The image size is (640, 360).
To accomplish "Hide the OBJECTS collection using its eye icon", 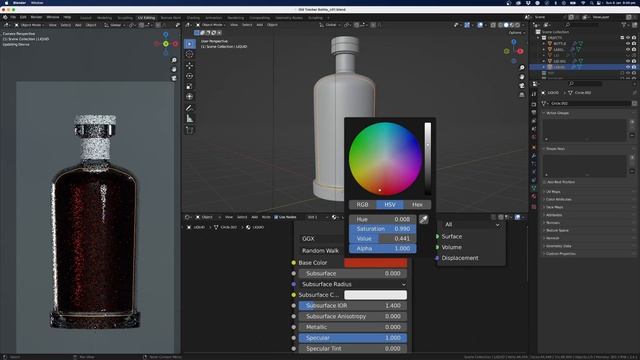I will click(628, 38).
